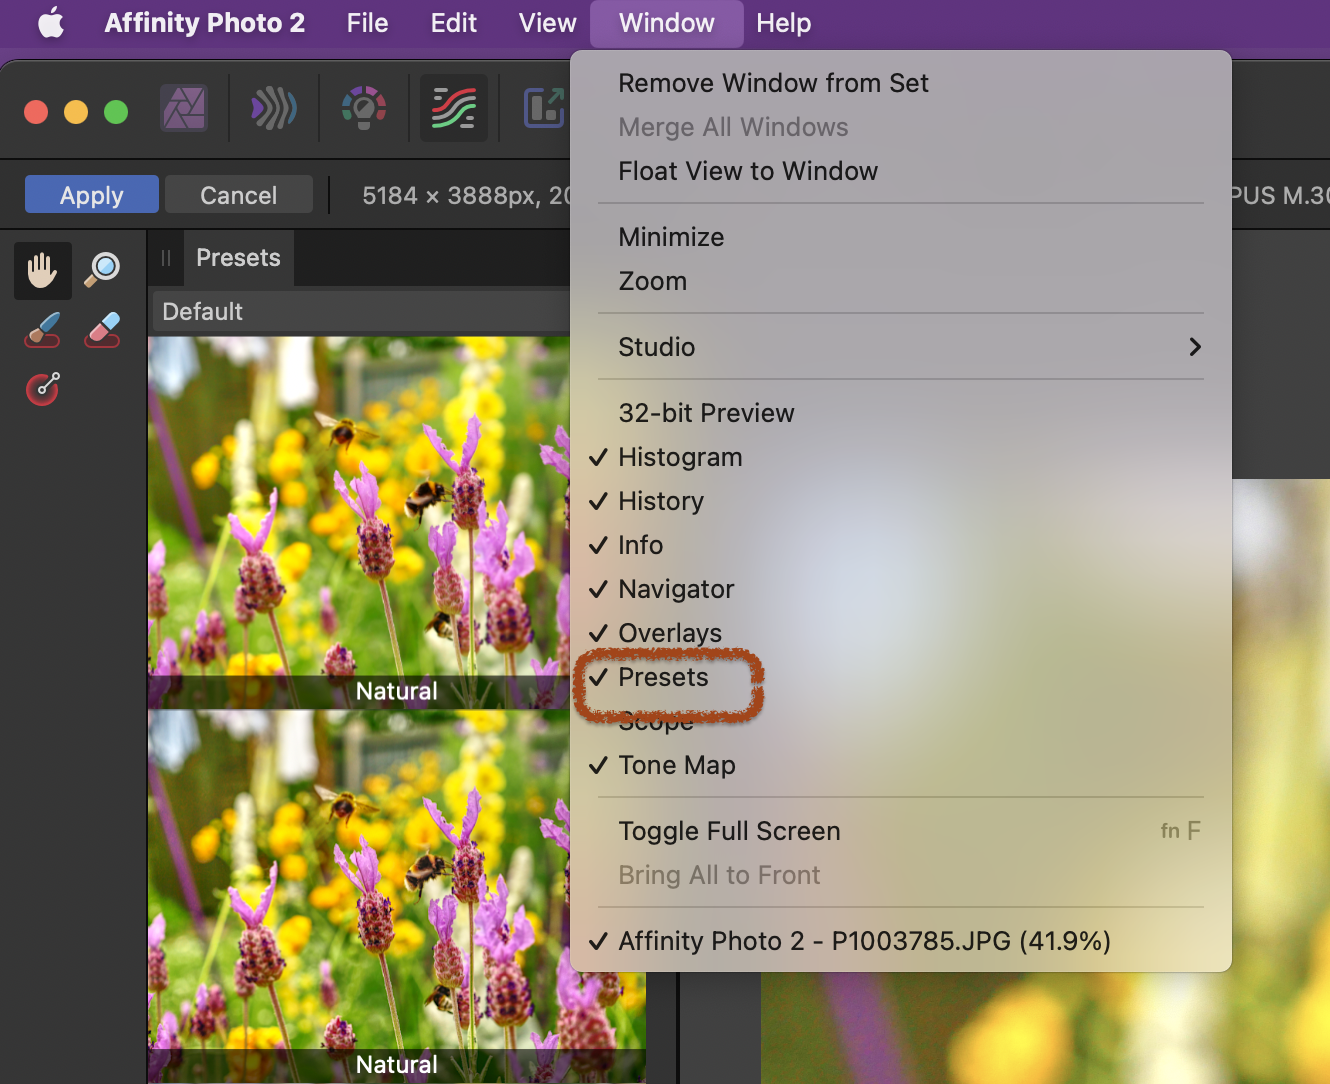This screenshot has width=1330, height=1084.
Task: Select the Develop Persona icon
Action: (x=363, y=108)
